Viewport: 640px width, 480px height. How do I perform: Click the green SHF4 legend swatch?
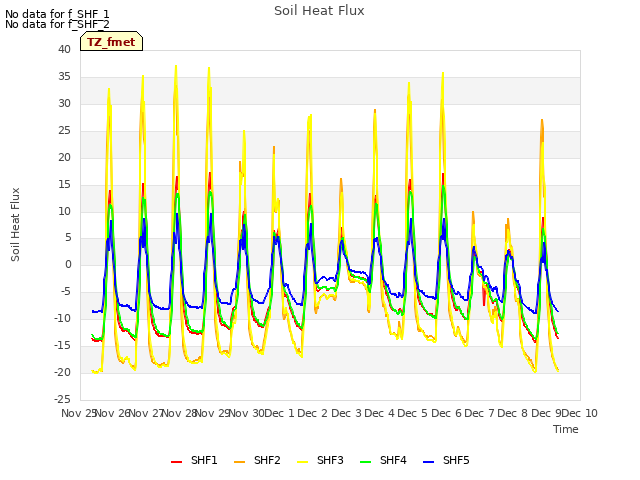pos(366,461)
